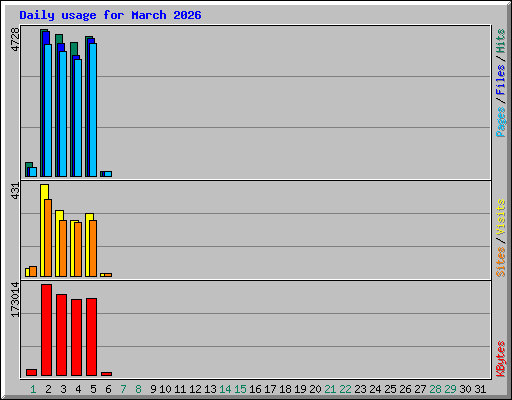The height and width of the screenshot is (400, 512).
Task: Click the blue Files legend label
Action: click(x=501, y=80)
